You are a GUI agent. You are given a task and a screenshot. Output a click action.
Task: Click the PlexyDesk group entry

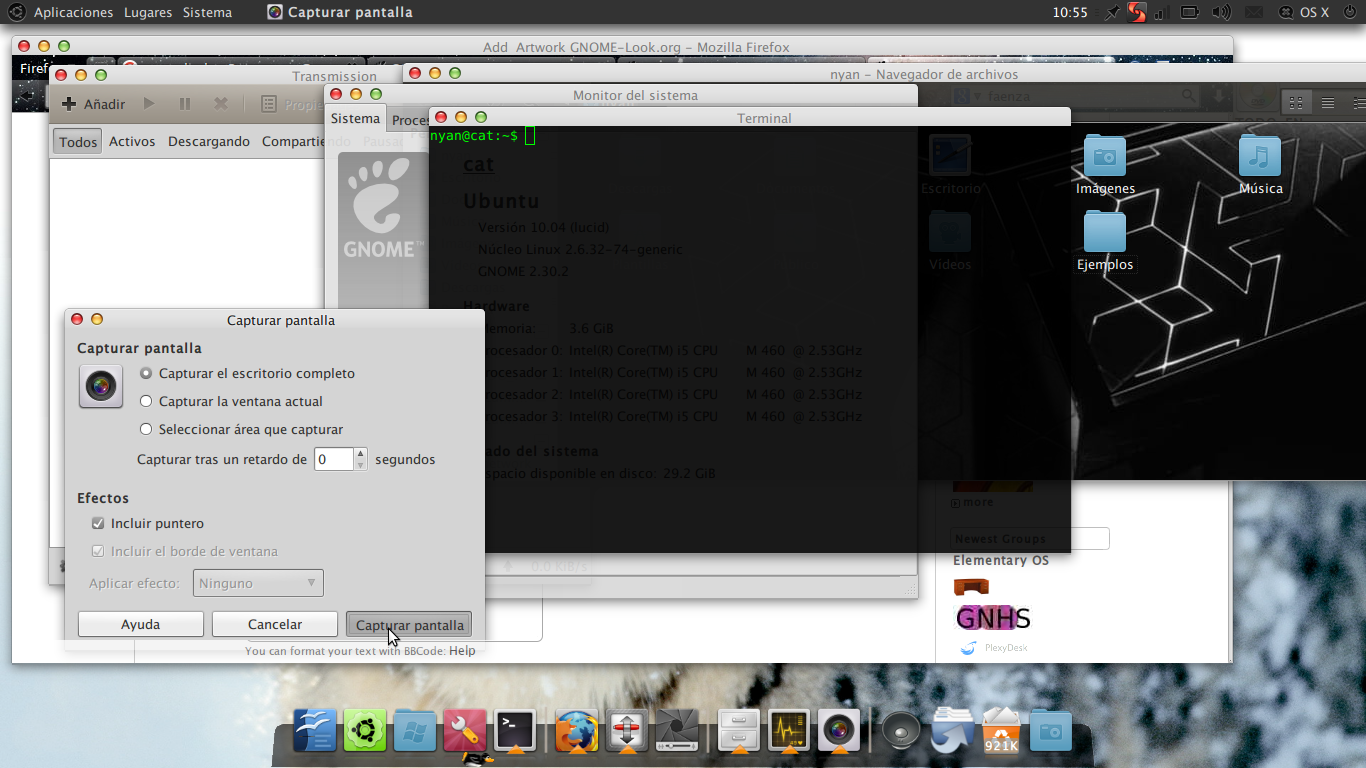pos(994,648)
